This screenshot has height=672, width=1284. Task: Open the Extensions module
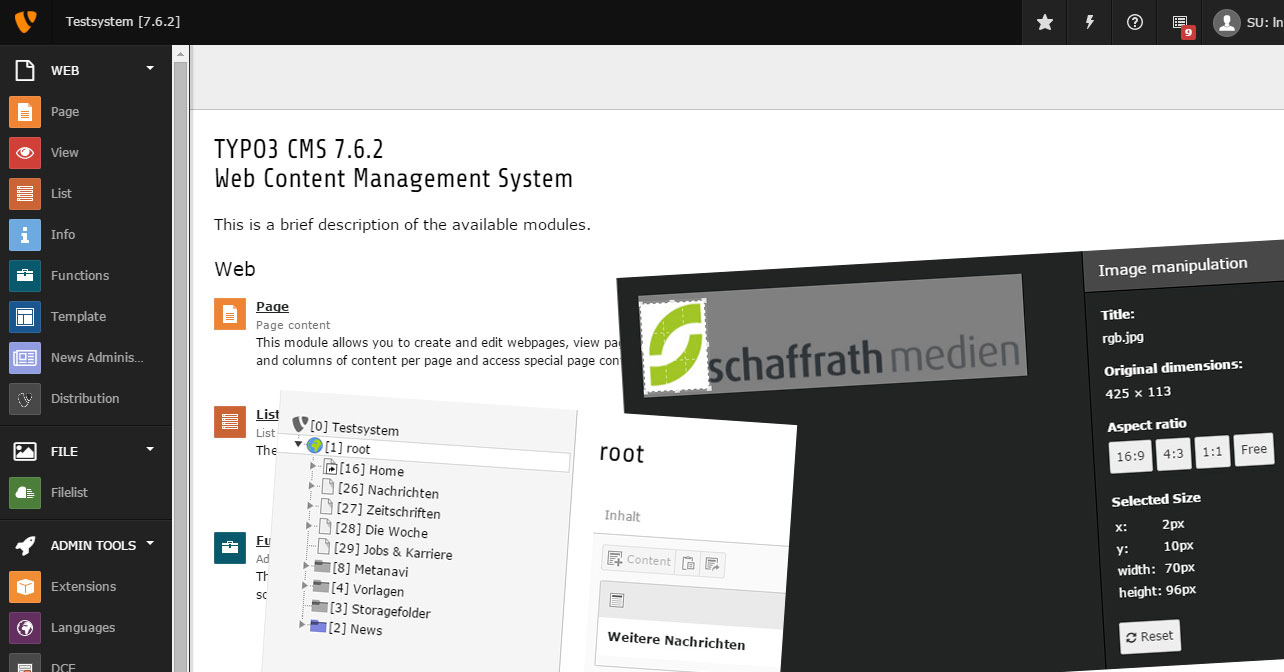tap(83, 587)
